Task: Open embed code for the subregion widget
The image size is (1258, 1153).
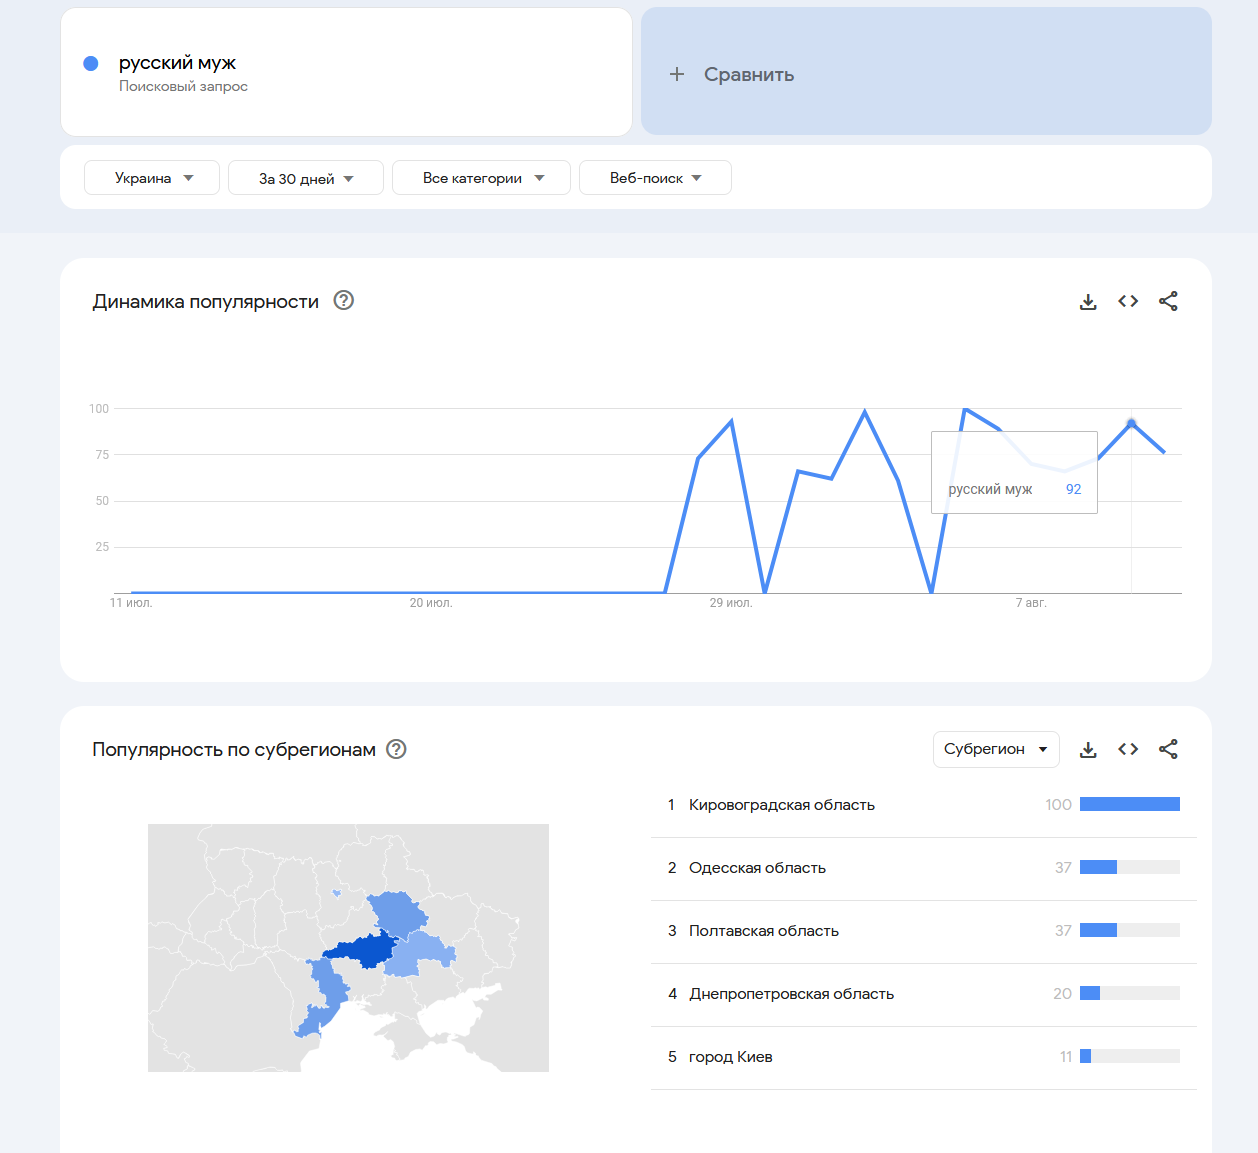Action: (x=1128, y=749)
